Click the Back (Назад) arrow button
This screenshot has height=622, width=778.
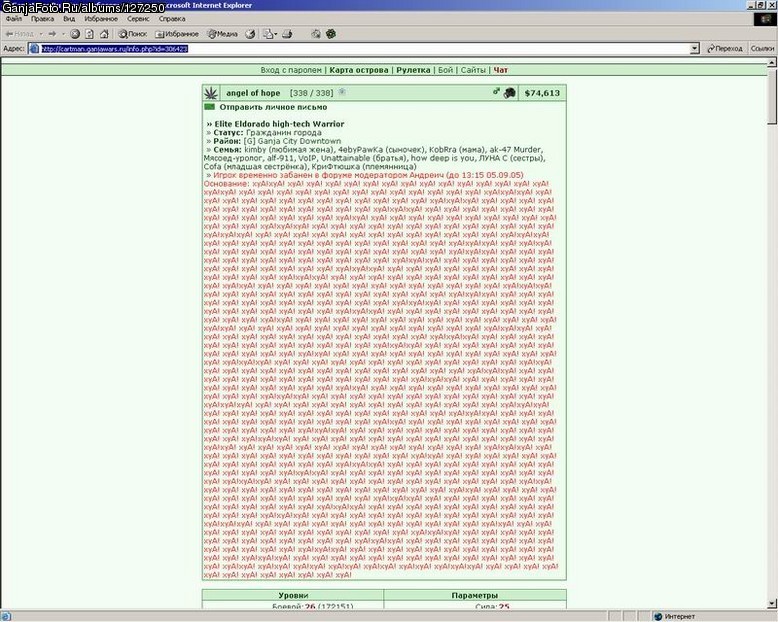(x=19, y=34)
